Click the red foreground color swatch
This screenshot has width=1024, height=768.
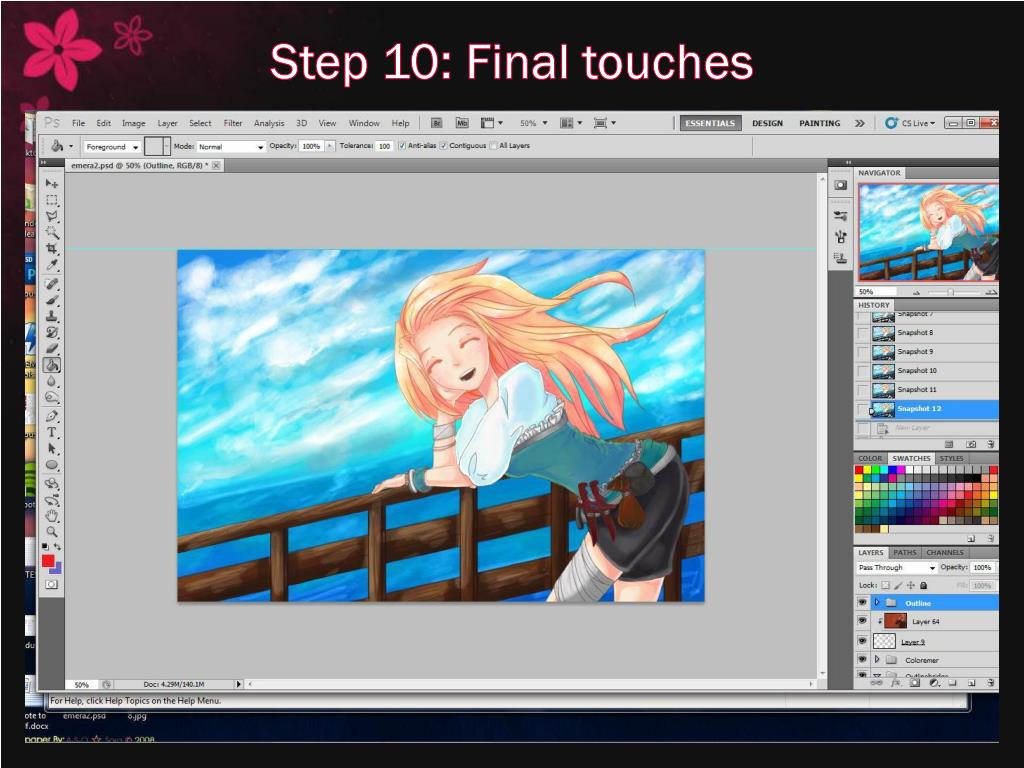48,561
